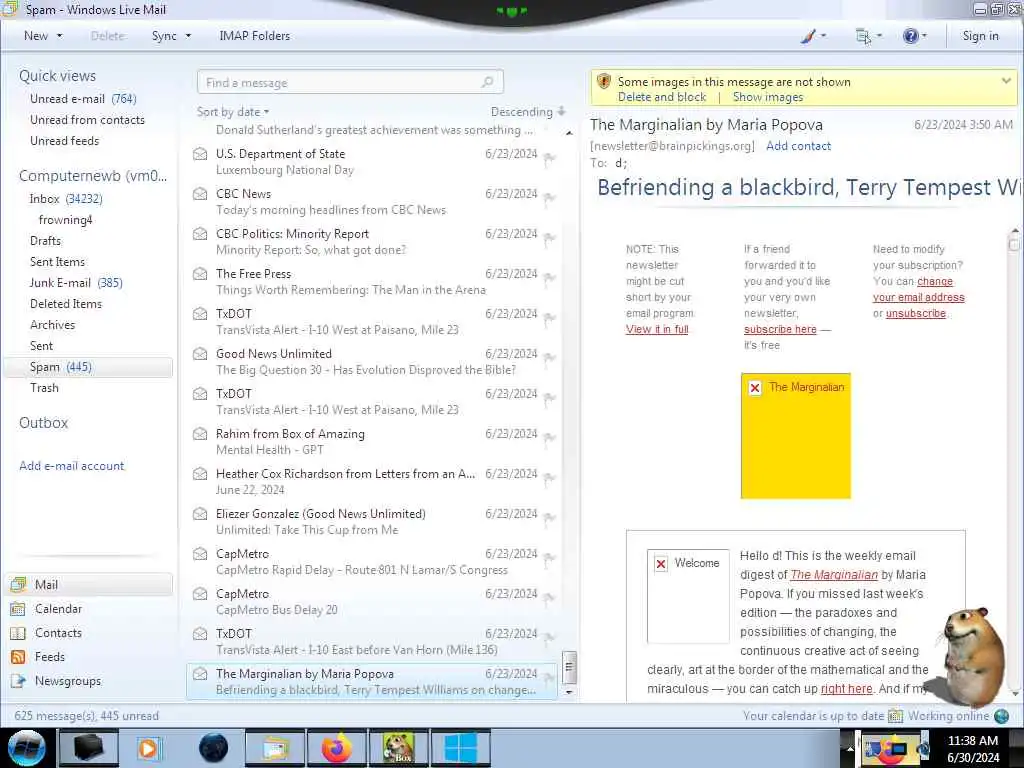
Task: Select Unread from contacts quick view
Action: click(x=88, y=120)
